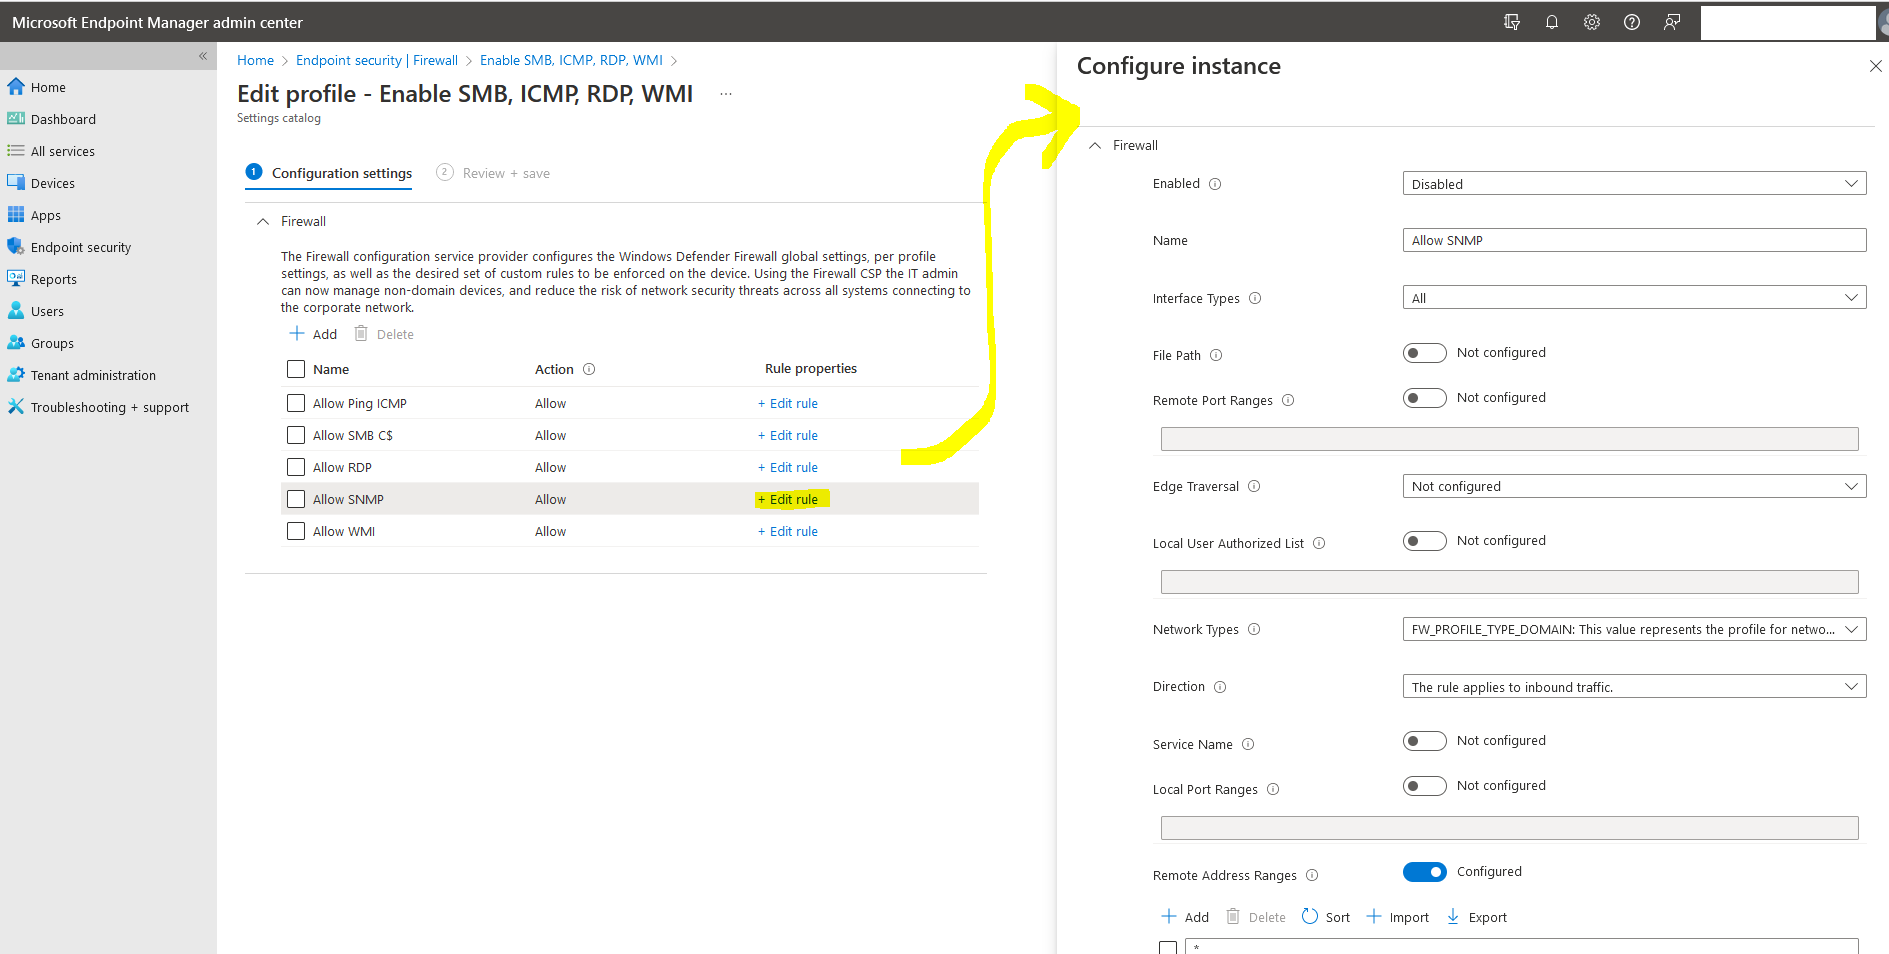Go to Endpoint security | Firewall breadcrumb
The image size is (1889, 954).
[377, 60]
